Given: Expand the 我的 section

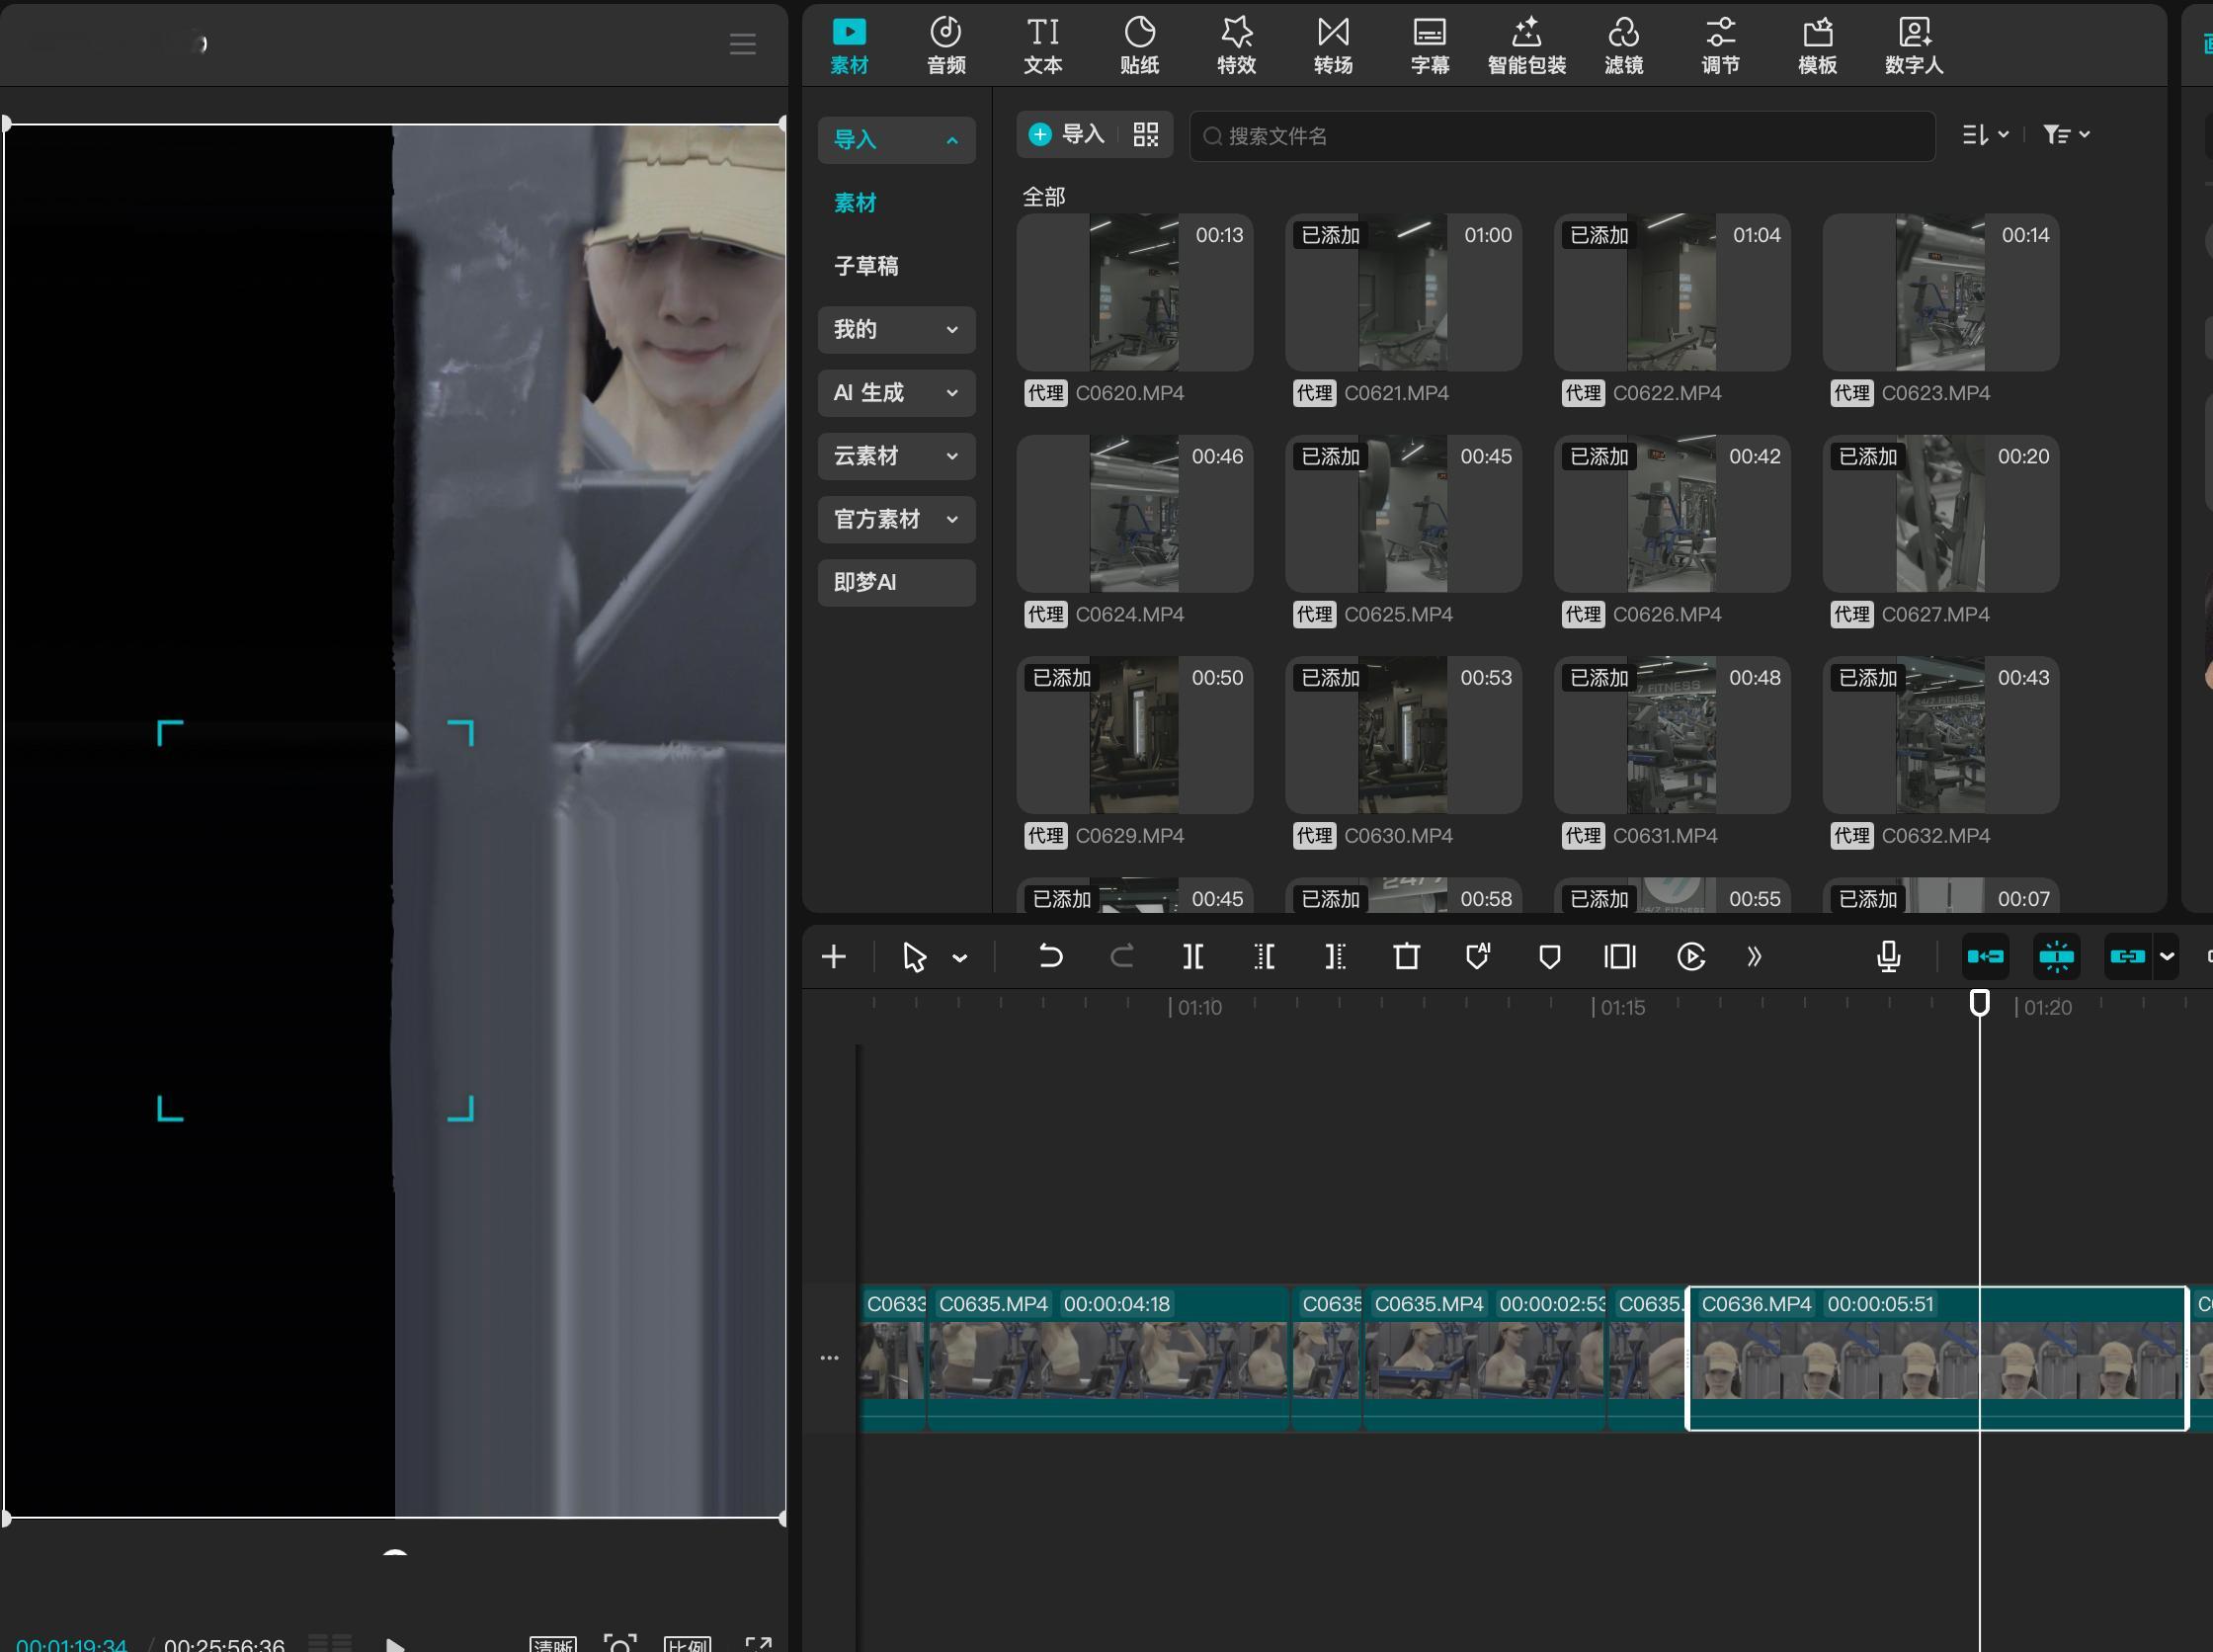Looking at the screenshot, I should click(x=896, y=329).
